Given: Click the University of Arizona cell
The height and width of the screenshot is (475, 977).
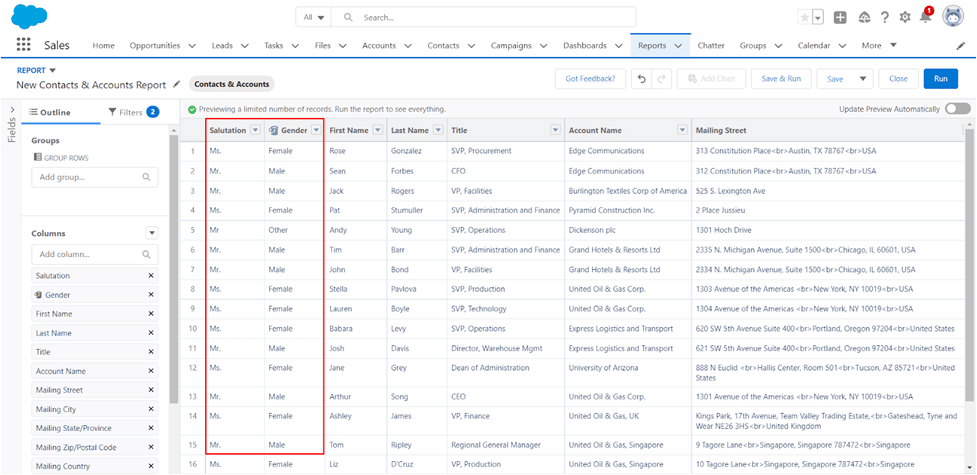Looking at the screenshot, I should coord(627,373).
